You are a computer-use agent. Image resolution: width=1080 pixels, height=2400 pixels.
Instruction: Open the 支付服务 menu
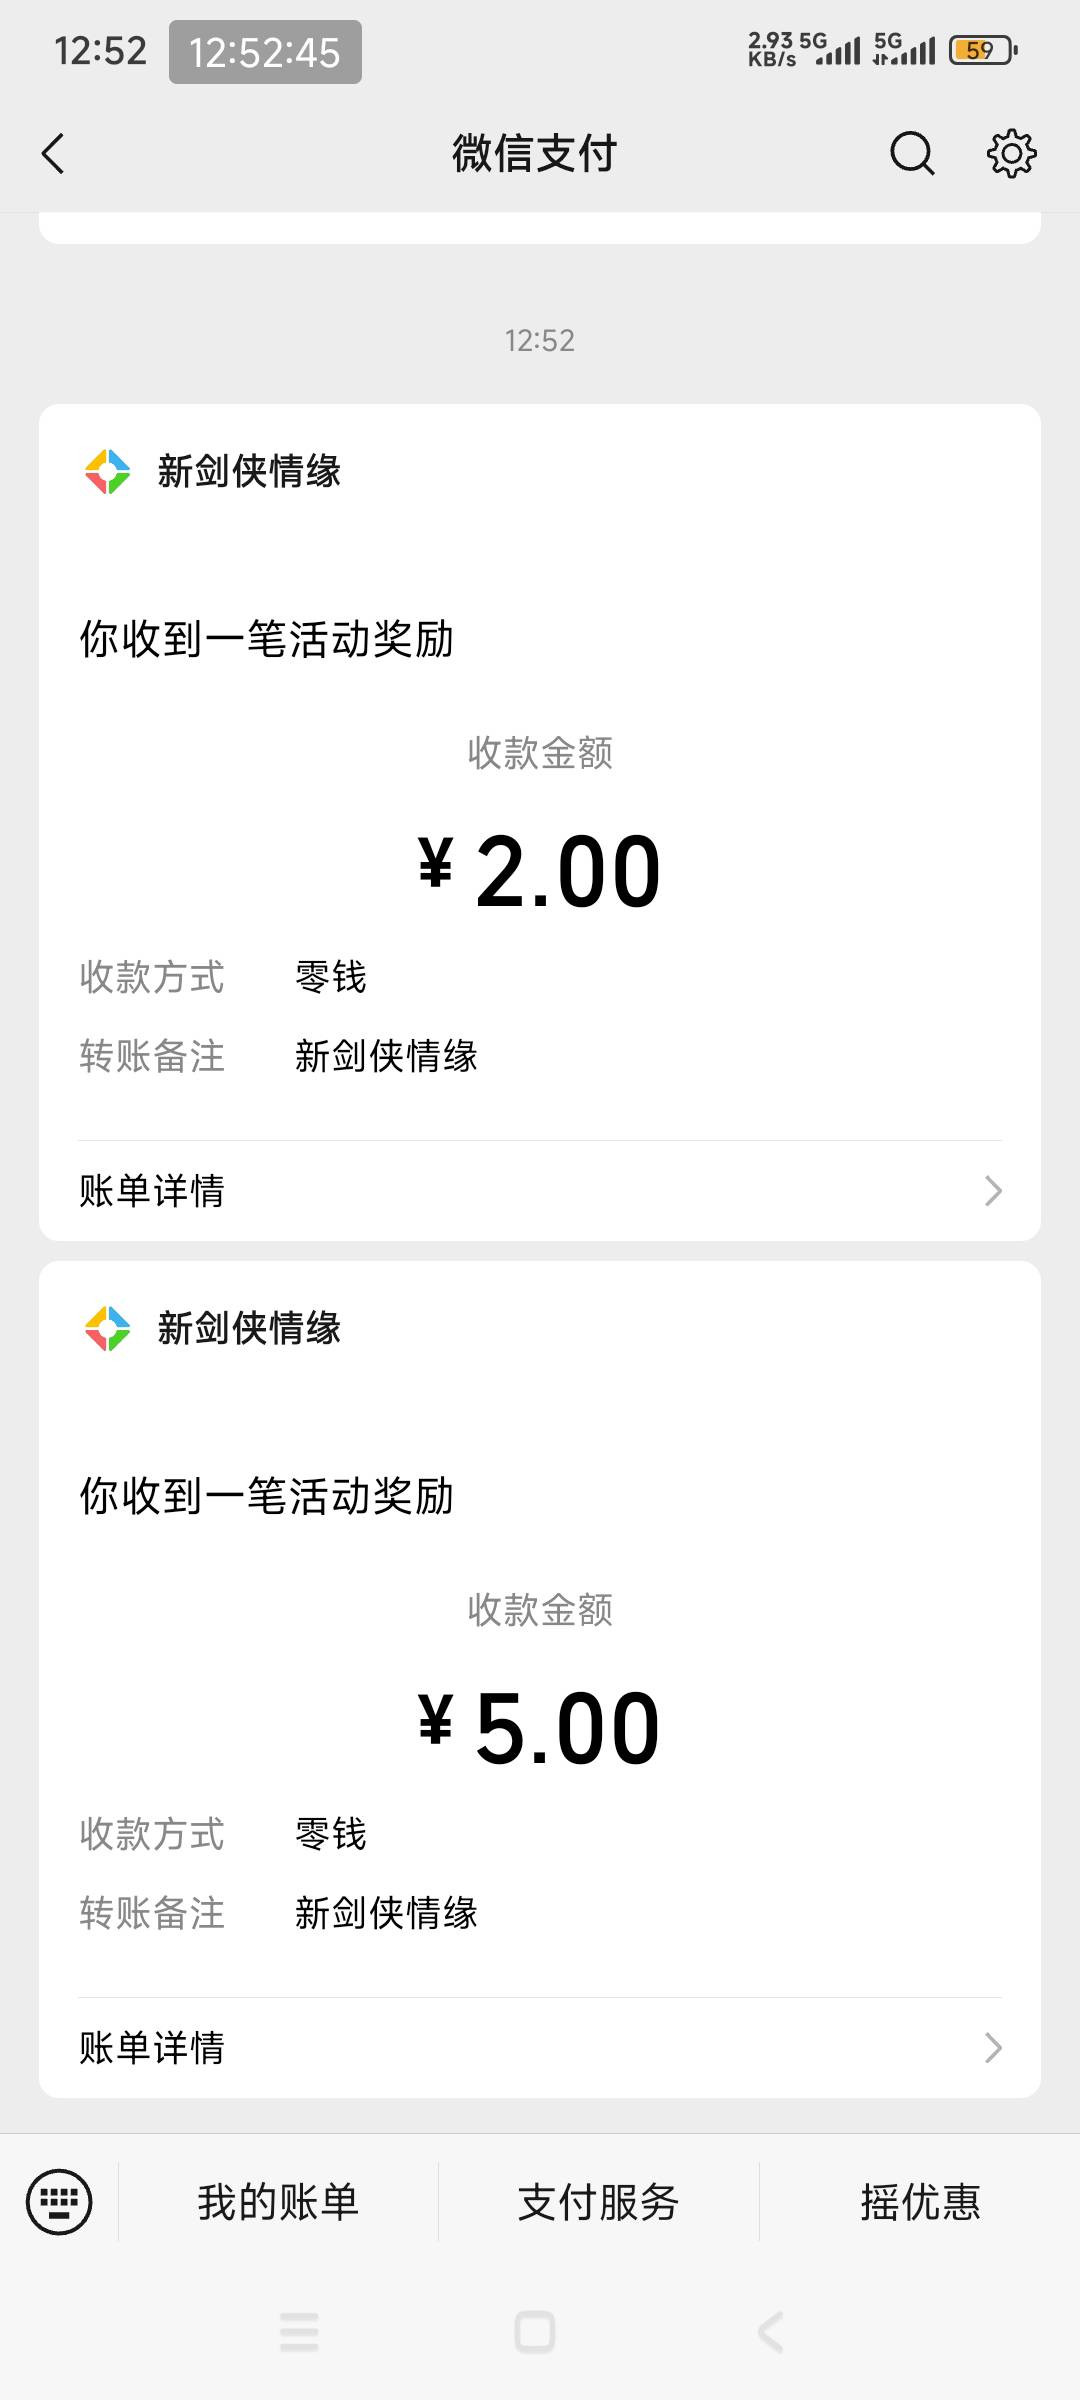point(598,2201)
